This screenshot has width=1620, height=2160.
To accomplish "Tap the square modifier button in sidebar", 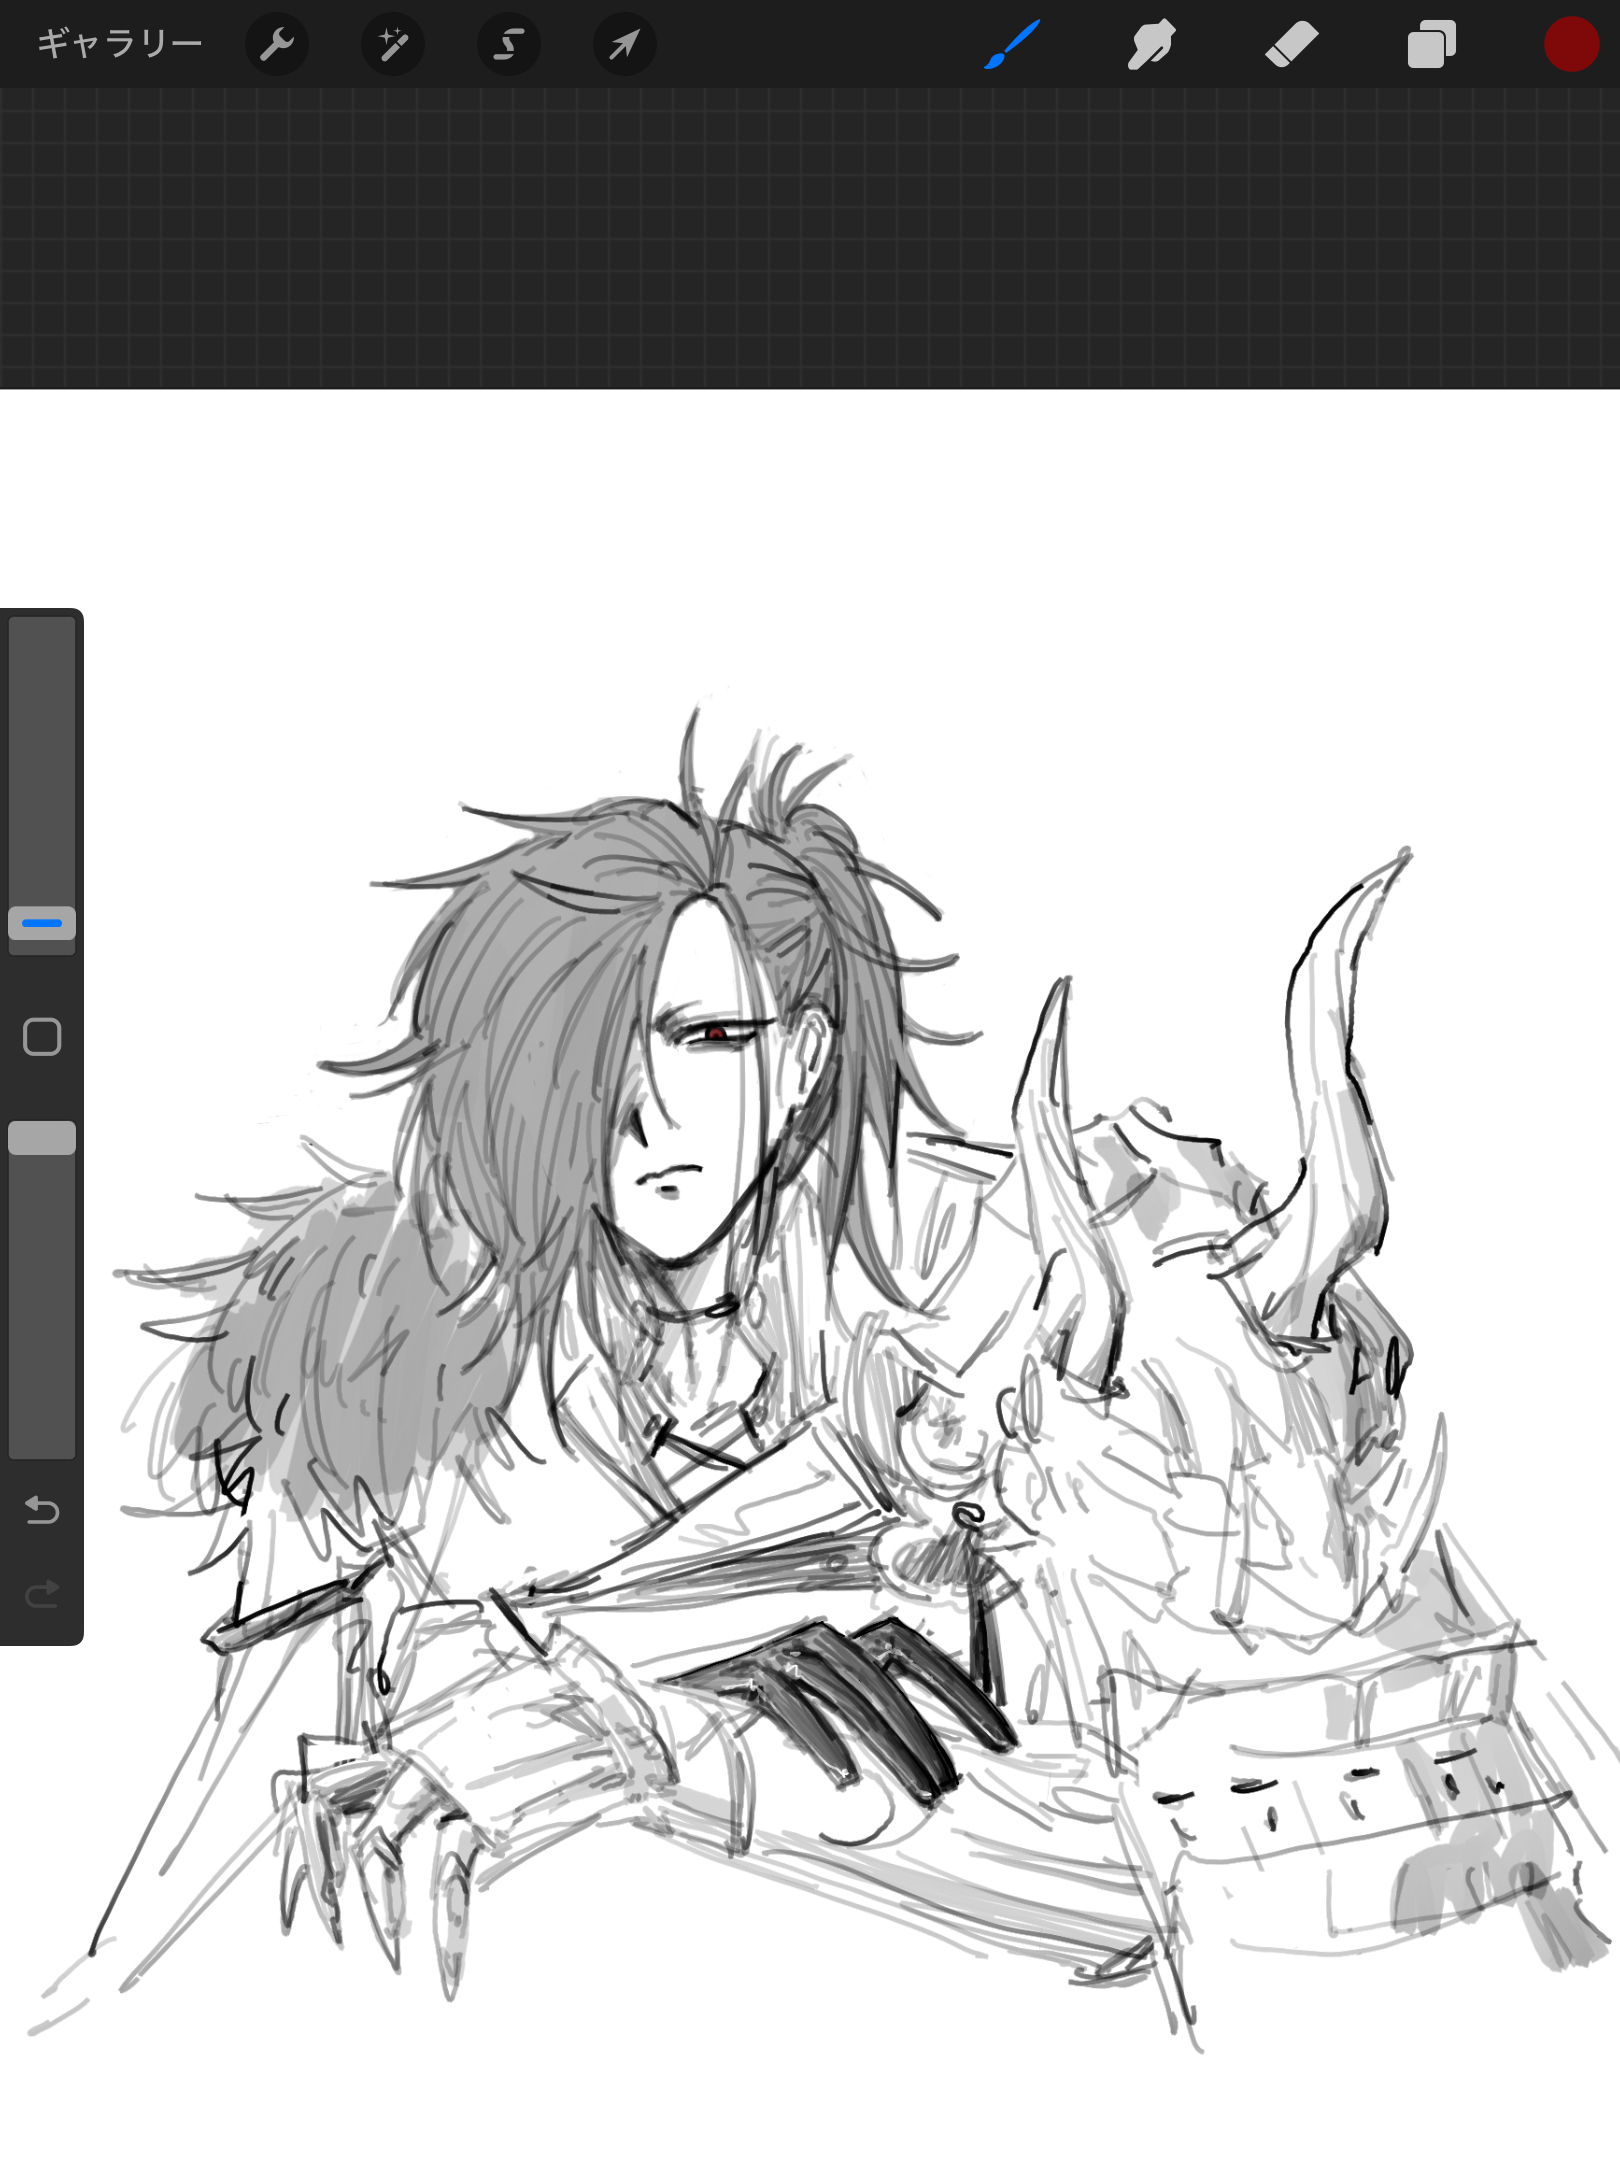I will click(x=42, y=1037).
